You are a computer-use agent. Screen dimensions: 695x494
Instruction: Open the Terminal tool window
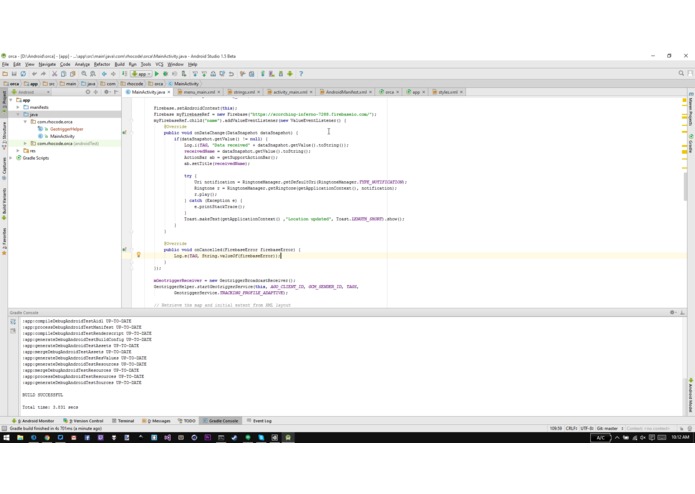click(123, 421)
